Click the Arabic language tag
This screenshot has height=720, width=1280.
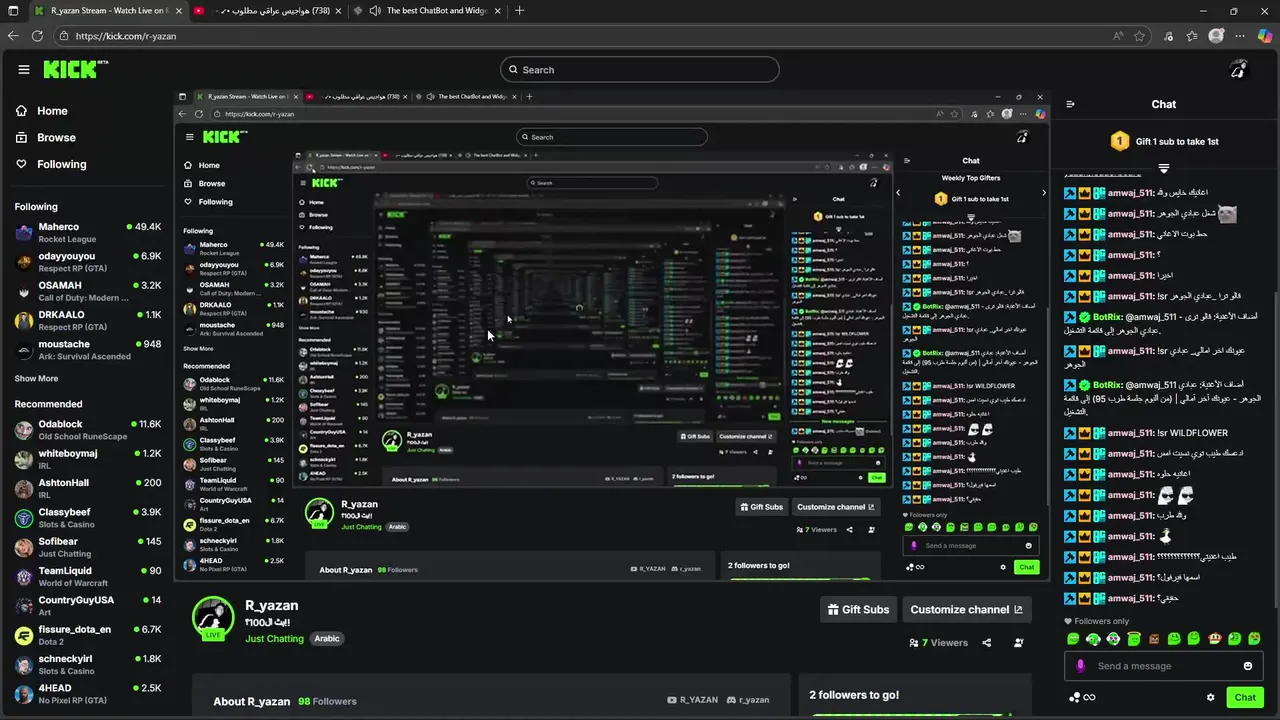pyautogui.click(x=327, y=639)
